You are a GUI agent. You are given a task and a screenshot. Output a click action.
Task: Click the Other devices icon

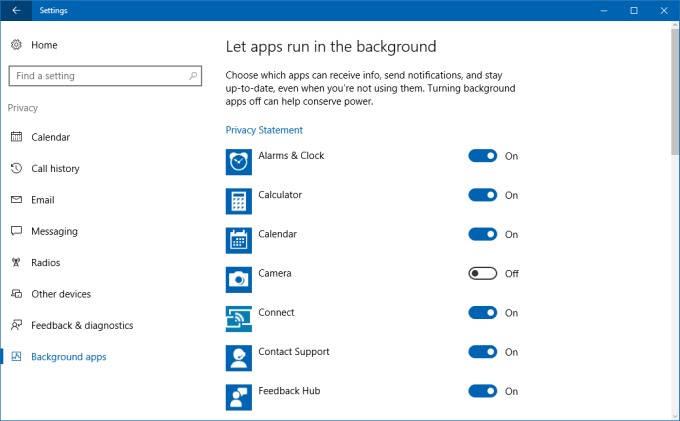(x=16, y=294)
